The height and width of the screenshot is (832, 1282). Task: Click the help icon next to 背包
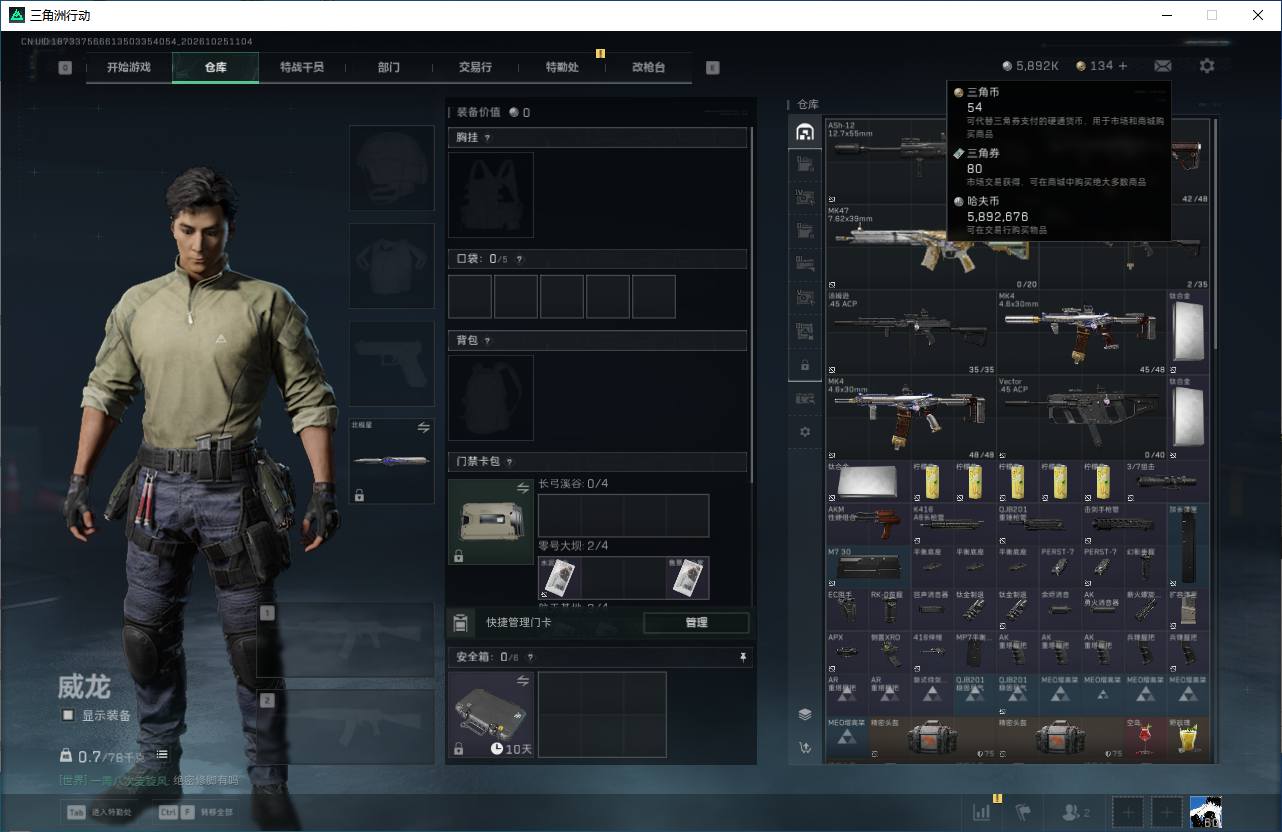[488, 341]
